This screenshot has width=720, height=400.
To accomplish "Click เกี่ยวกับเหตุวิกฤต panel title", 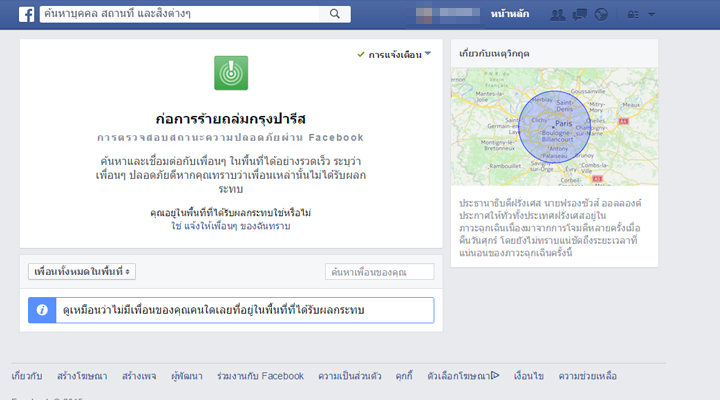I will click(x=494, y=54).
